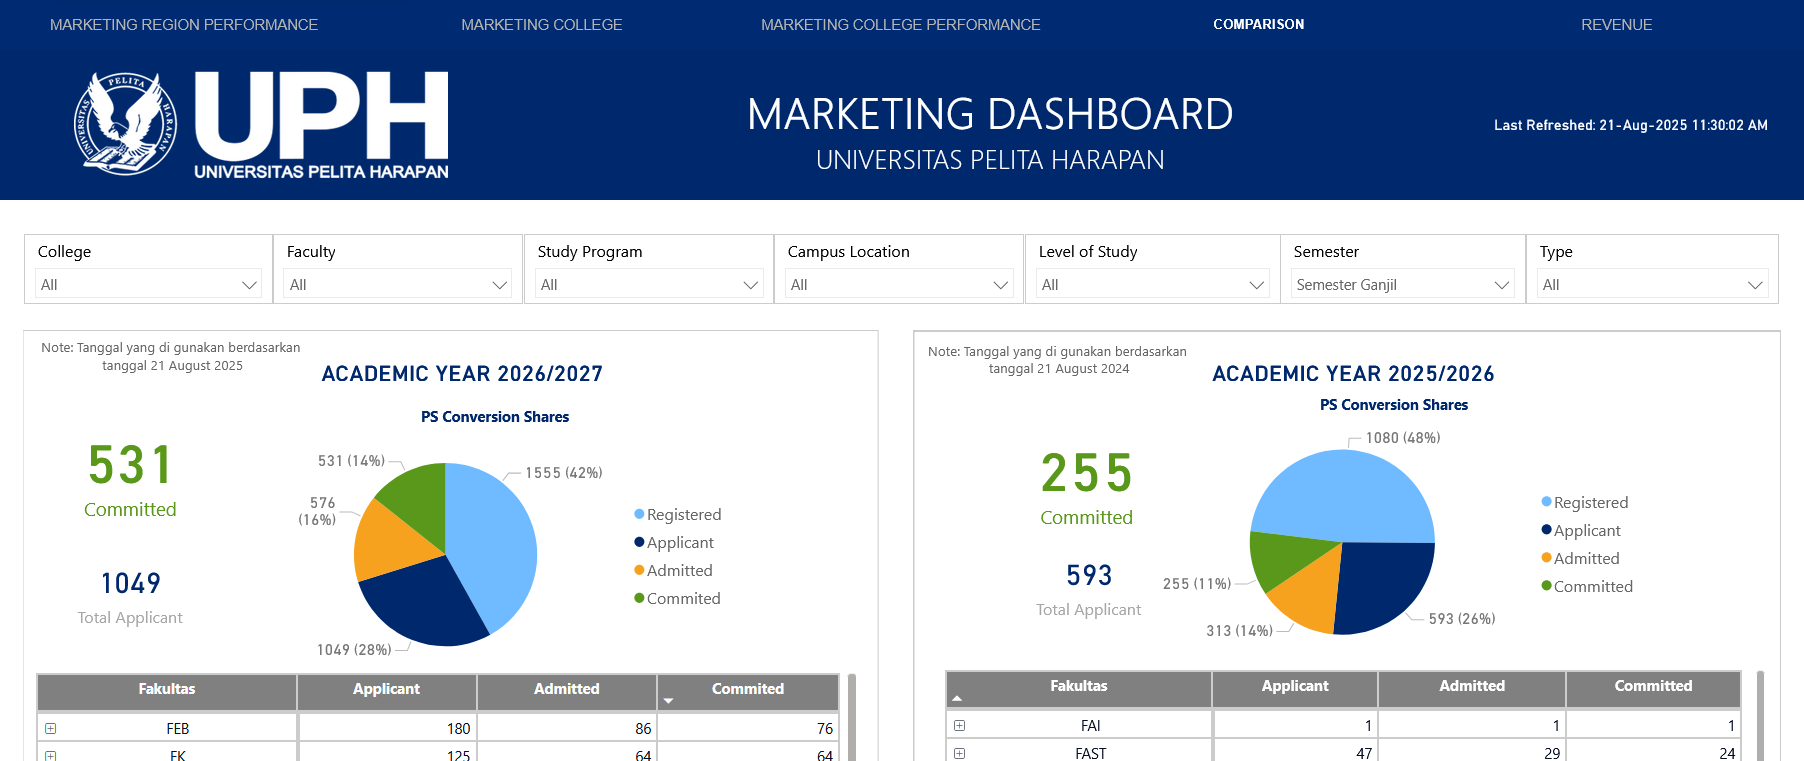The image size is (1804, 761).
Task: Select Applicant legend in 2025/2026 chart
Action: tap(1581, 530)
